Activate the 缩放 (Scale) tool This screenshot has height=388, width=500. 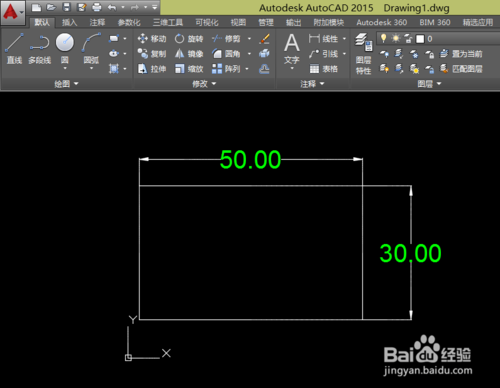click(189, 69)
